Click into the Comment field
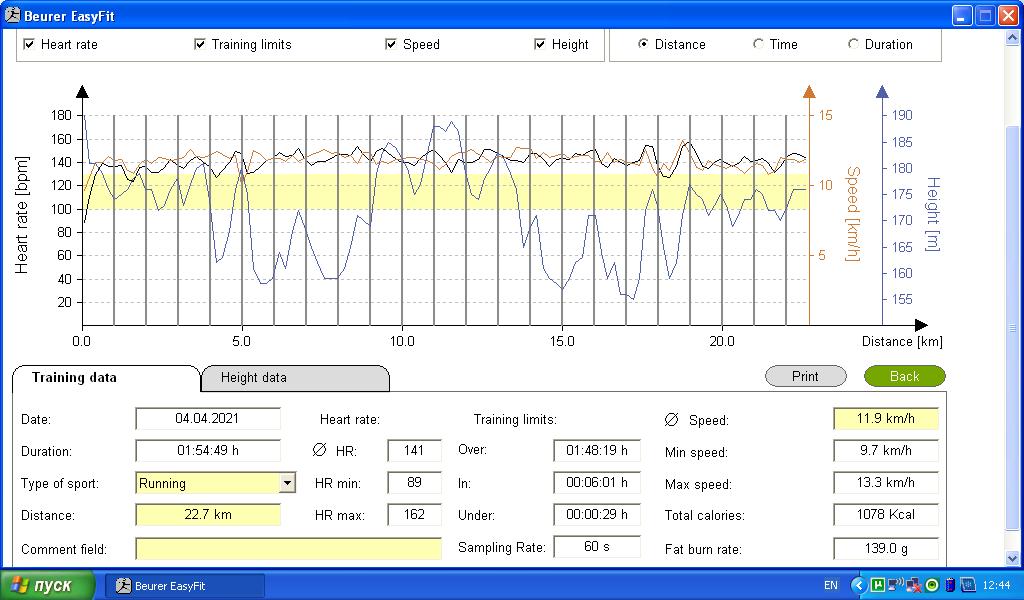Screen dimensions: 1024x600 (289, 548)
